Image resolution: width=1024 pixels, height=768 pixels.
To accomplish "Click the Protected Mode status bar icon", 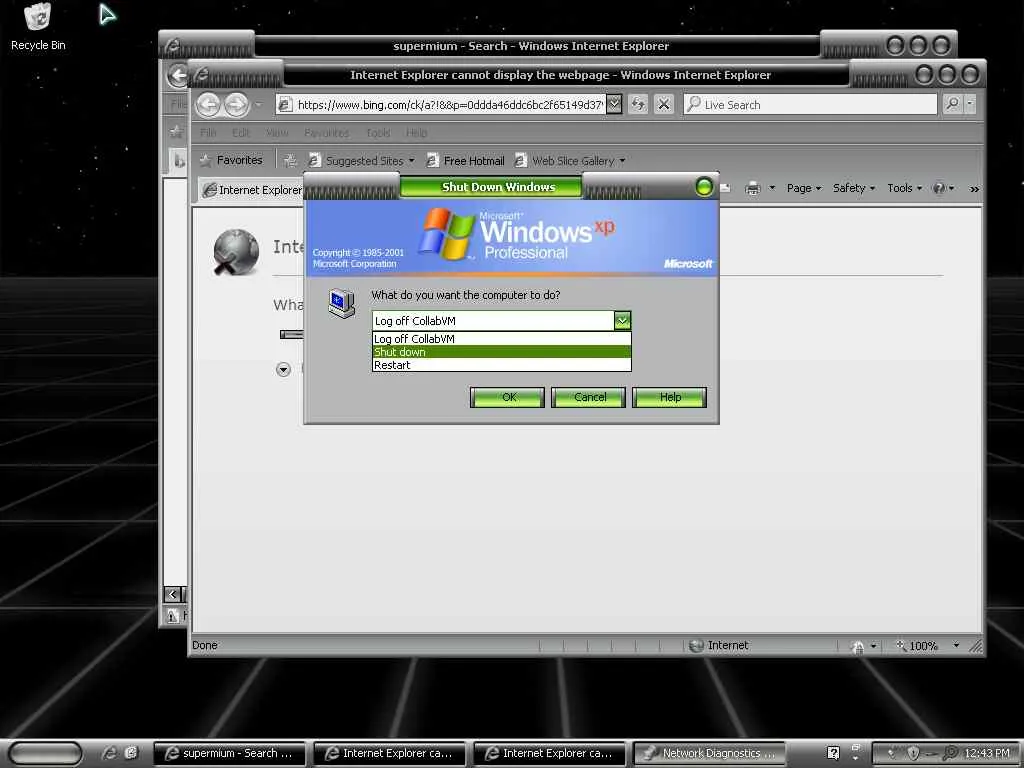I will [858, 646].
